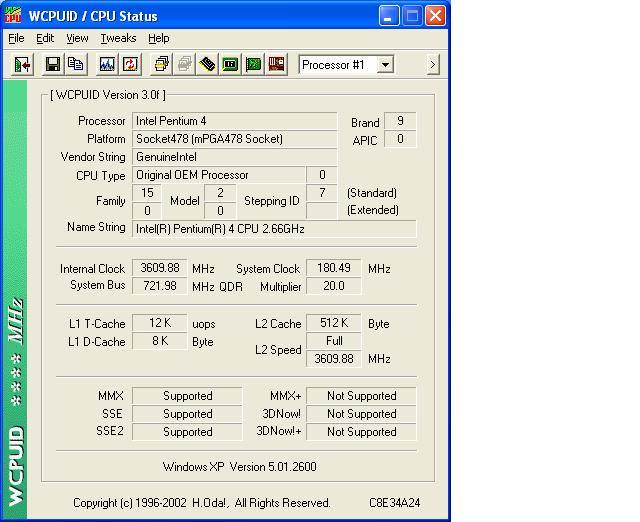Click the standard Family value '15'
This screenshot has width=640, height=522.
point(147,193)
